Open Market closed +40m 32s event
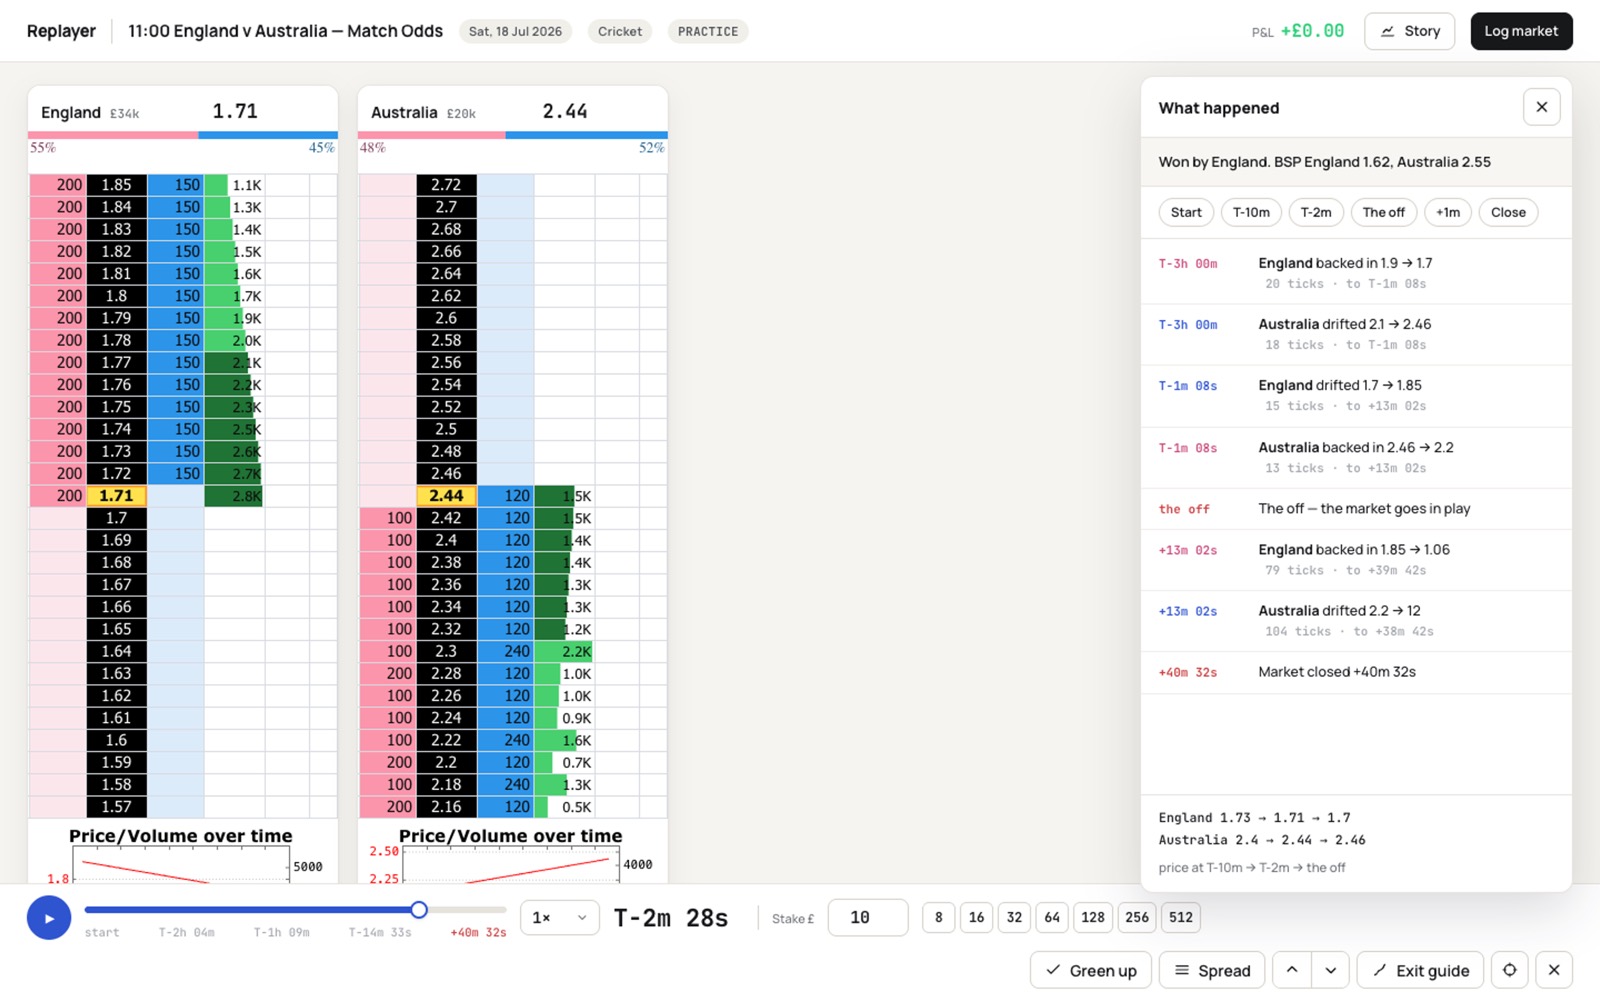The image size is (1600, 1000). (x=1356, y=672)
